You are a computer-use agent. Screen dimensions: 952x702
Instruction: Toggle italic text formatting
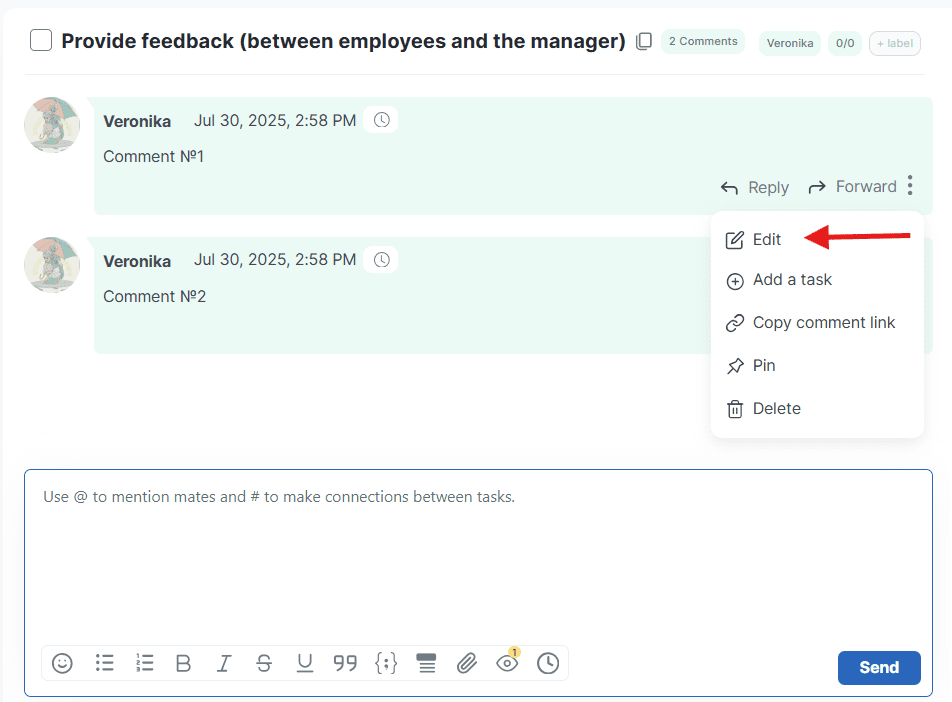tap(224, 663)
